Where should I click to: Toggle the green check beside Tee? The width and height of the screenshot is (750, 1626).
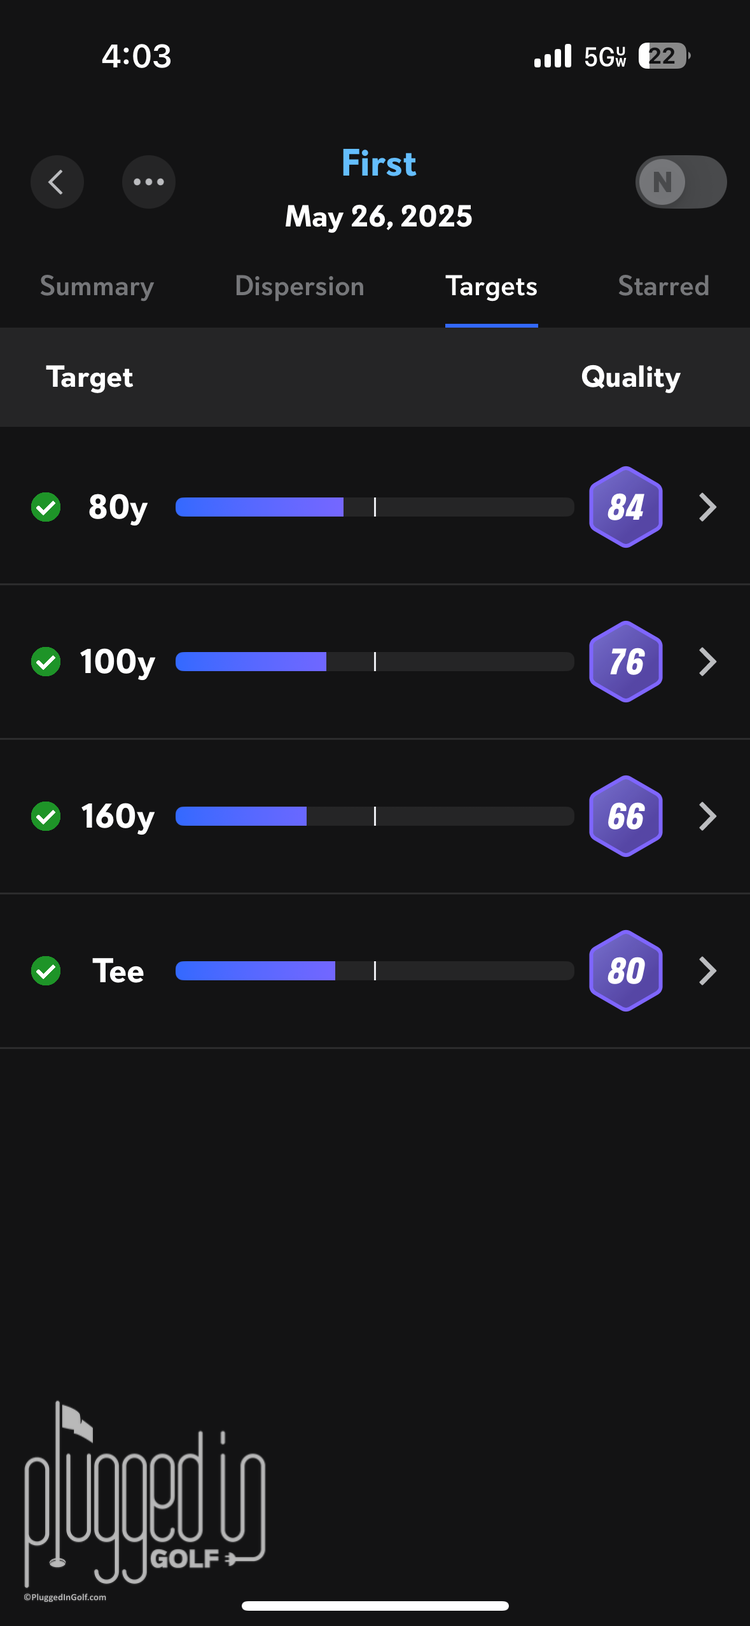[46, 971]
